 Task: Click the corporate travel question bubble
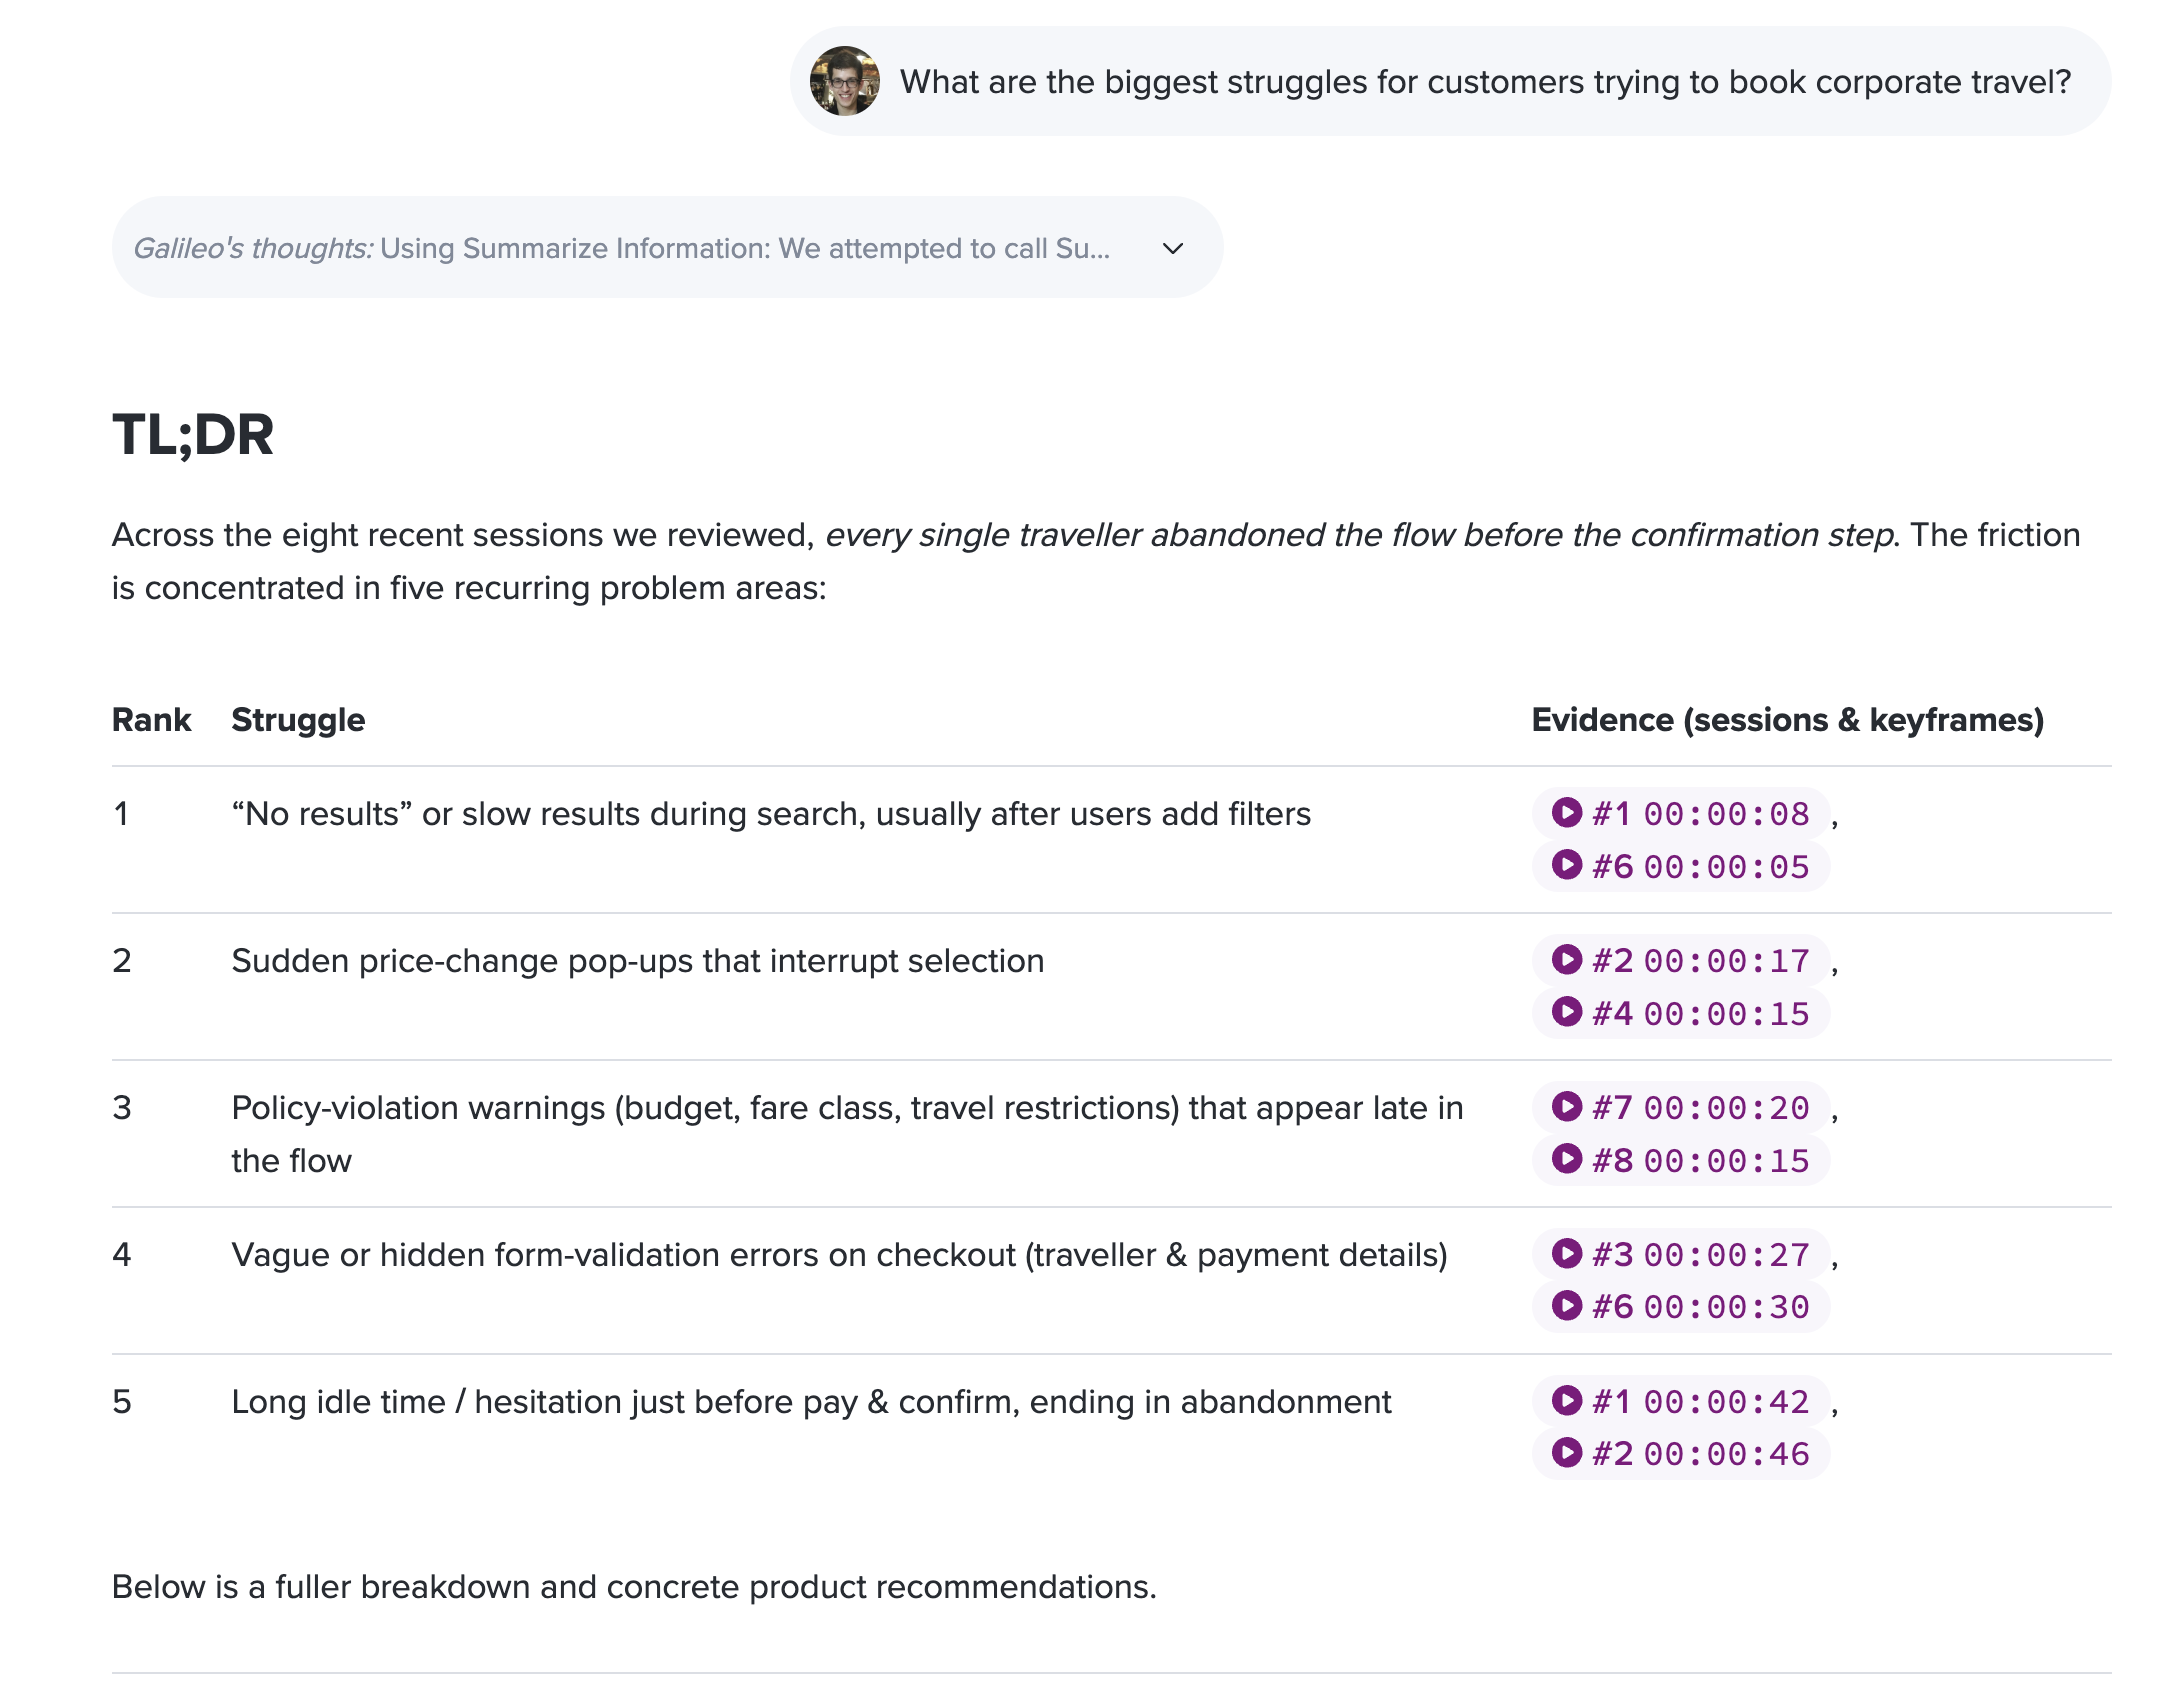(1484, 82)
